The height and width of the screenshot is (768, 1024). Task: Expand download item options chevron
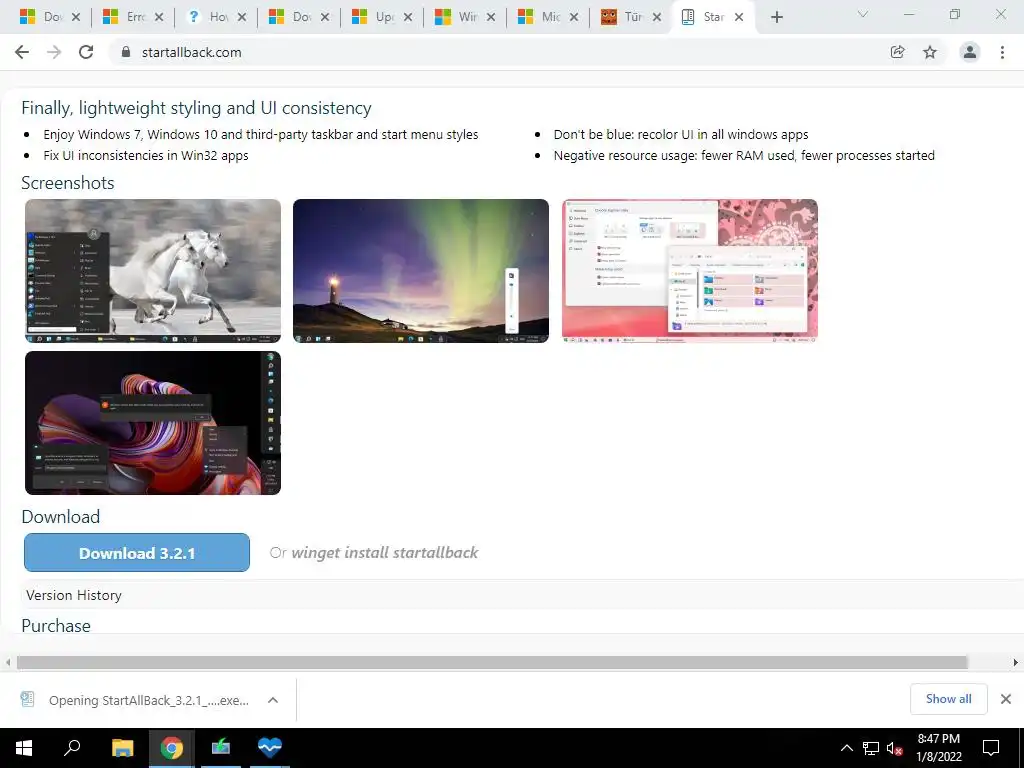click(x=273, y=700)
